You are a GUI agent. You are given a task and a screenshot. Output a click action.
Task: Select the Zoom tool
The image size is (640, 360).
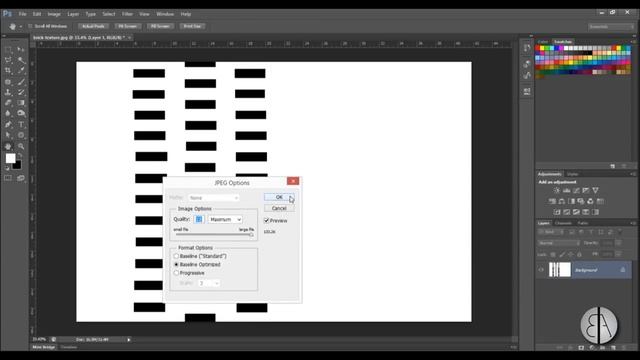(x=21, y=146)
